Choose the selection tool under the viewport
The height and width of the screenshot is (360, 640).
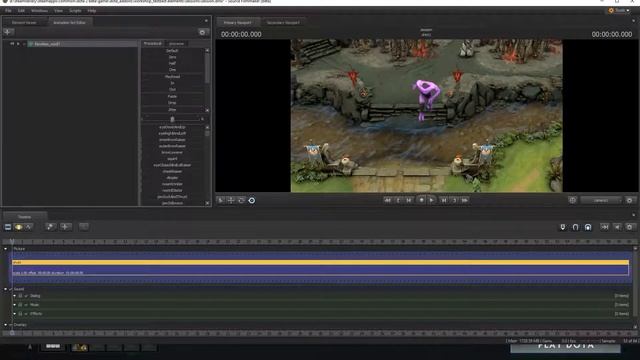(x=220, y=200)
